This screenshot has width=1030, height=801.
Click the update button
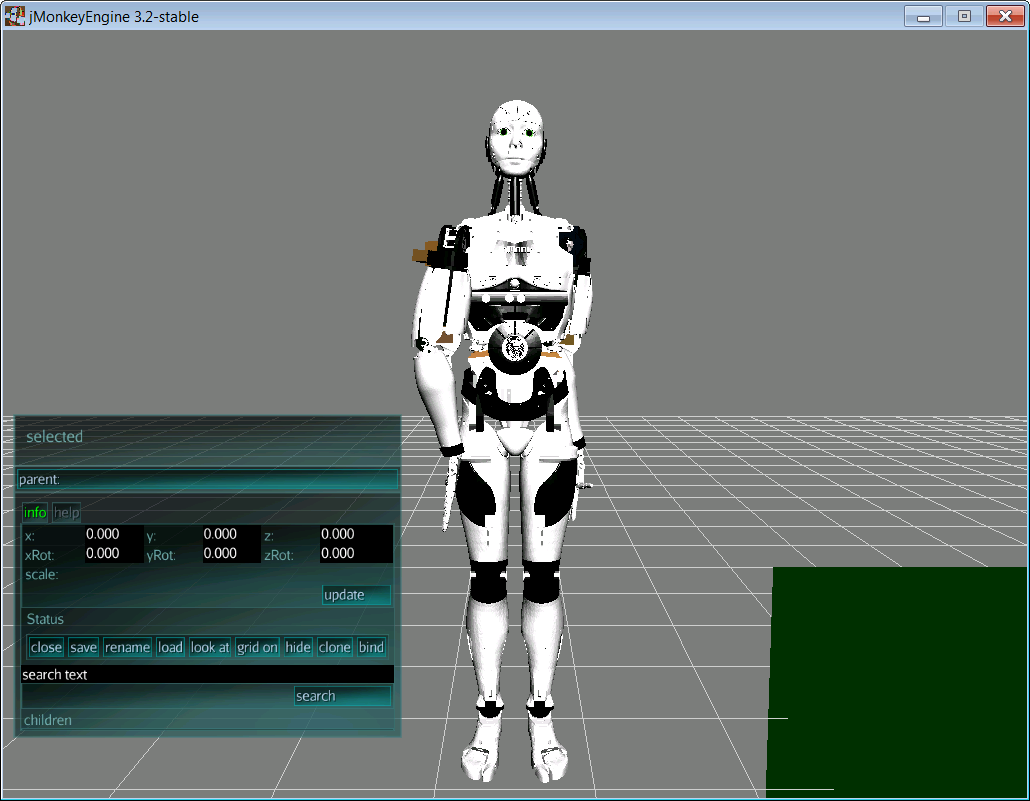point(357,595)
